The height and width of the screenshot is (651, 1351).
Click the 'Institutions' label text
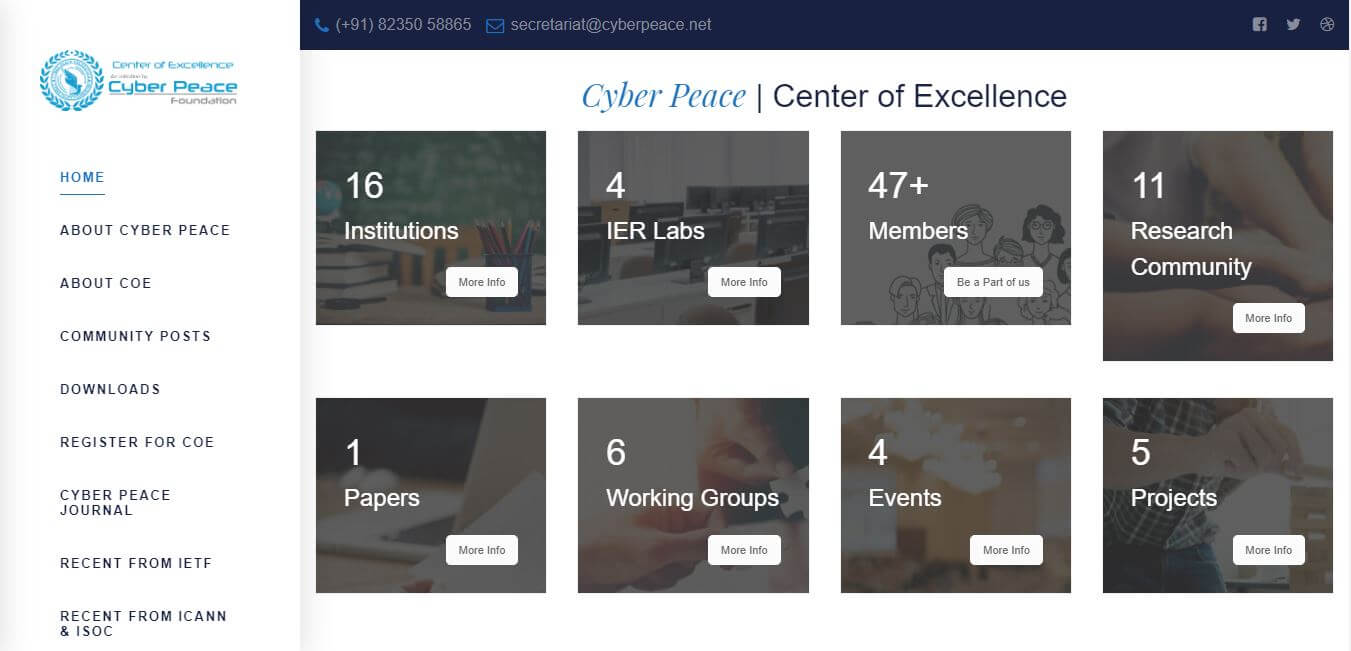pyautogui.click(x=401, y=231)
